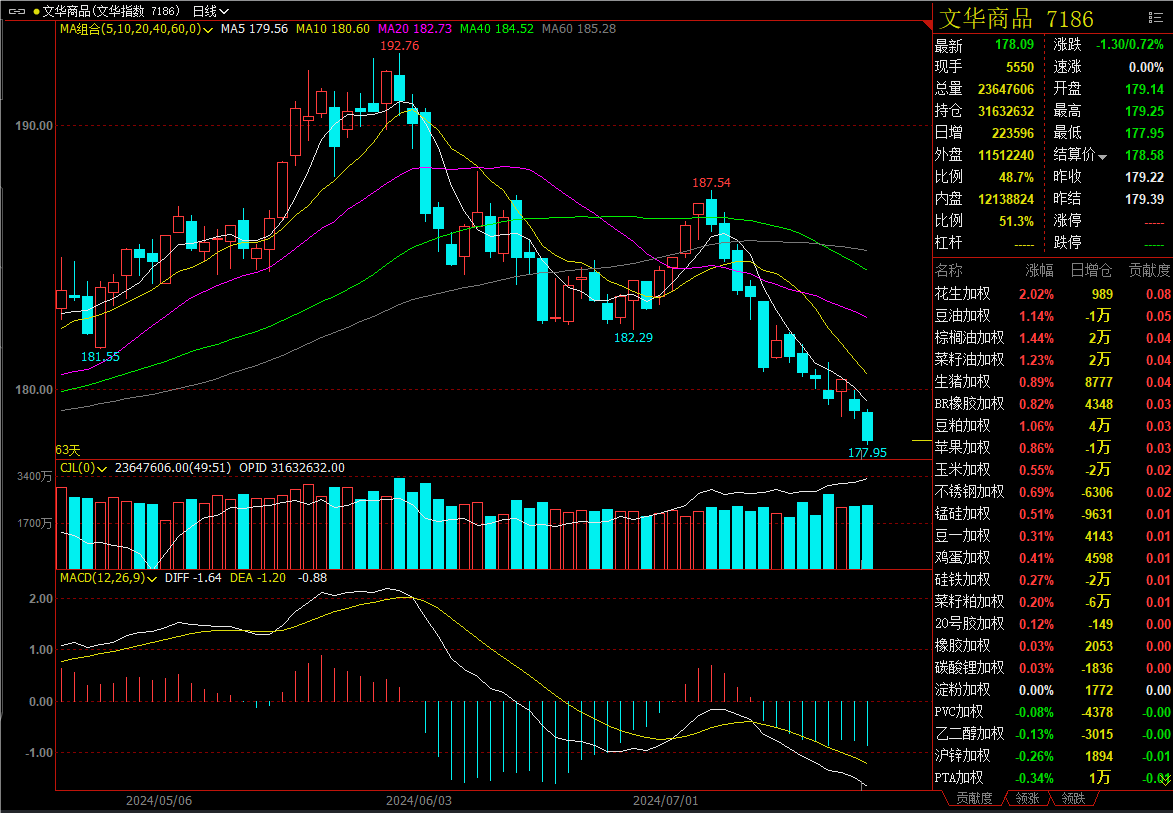Click the OPID 31632632.00 readout
Screen dimensions: 1173x813
292,468
